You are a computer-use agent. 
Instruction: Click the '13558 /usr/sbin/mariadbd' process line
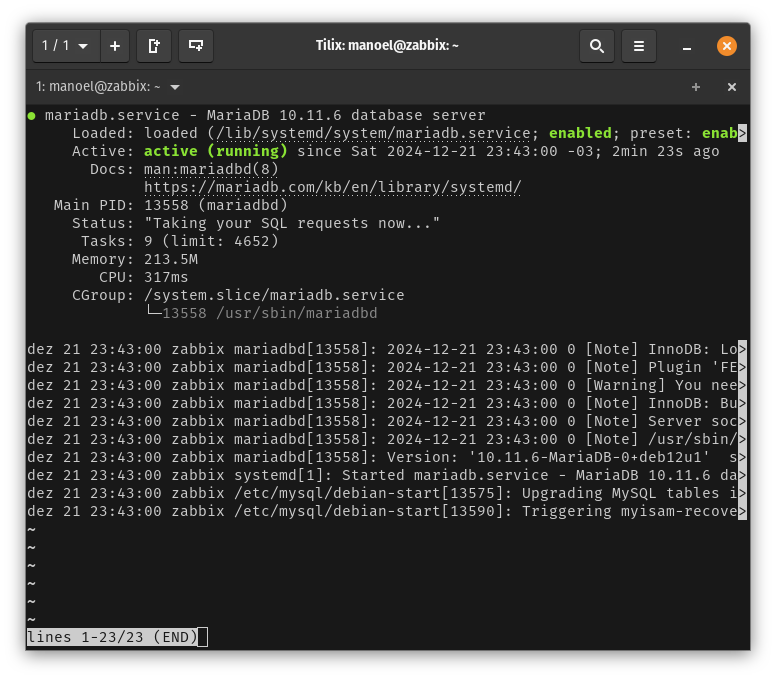tap(270, 313)
